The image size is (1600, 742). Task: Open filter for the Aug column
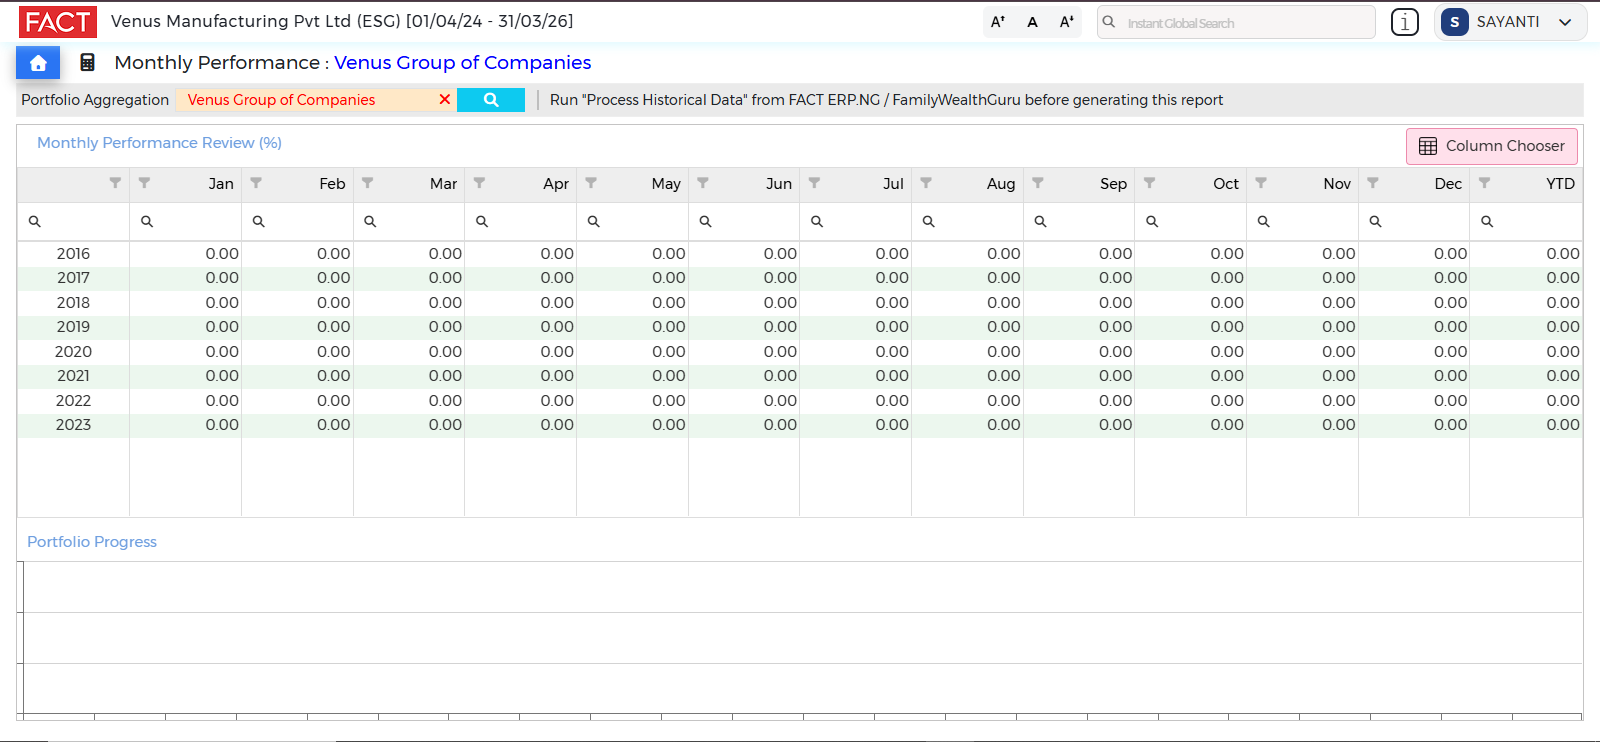926,183
